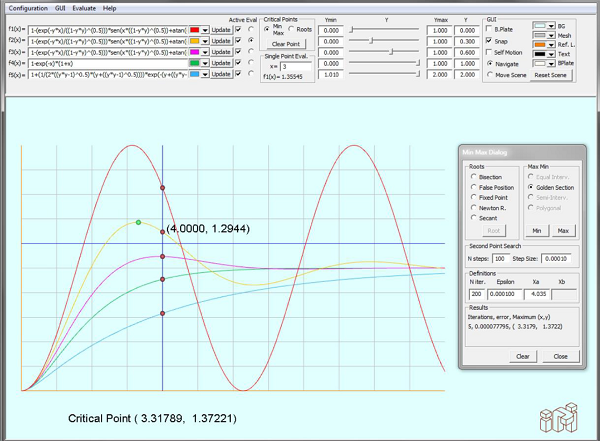Click Max button in Min Max Dialog

pyautogui.click(x=564, y=230)
